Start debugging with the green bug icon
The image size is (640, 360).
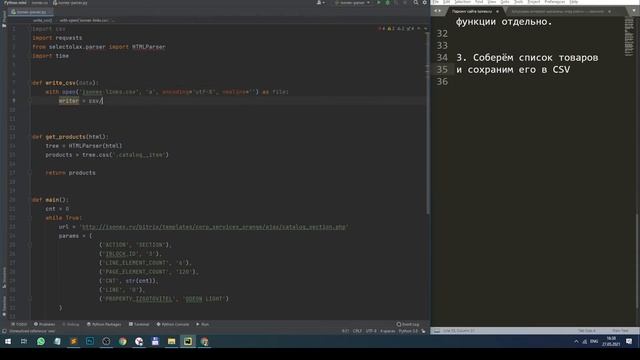387,3
